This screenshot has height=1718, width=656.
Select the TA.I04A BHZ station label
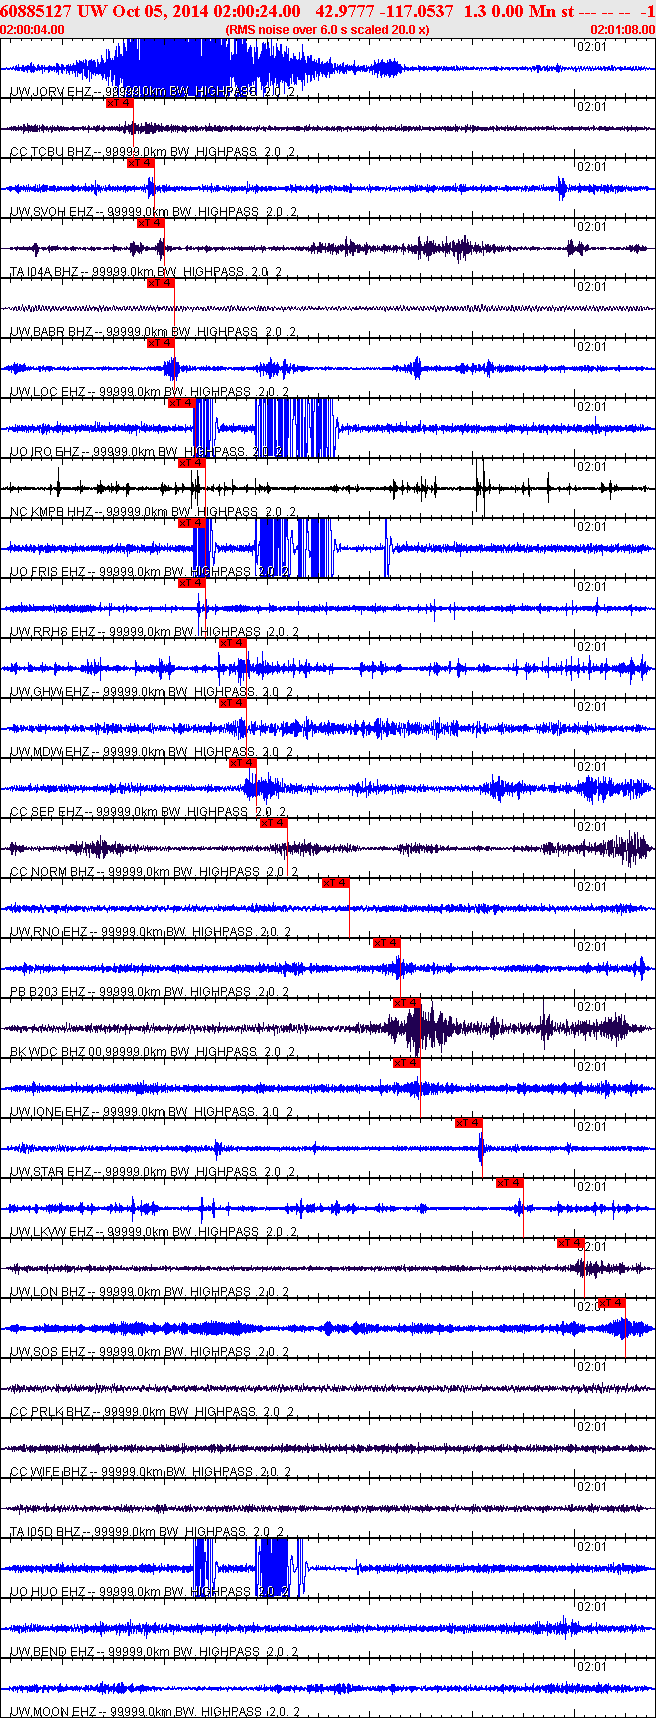point(43,272)
